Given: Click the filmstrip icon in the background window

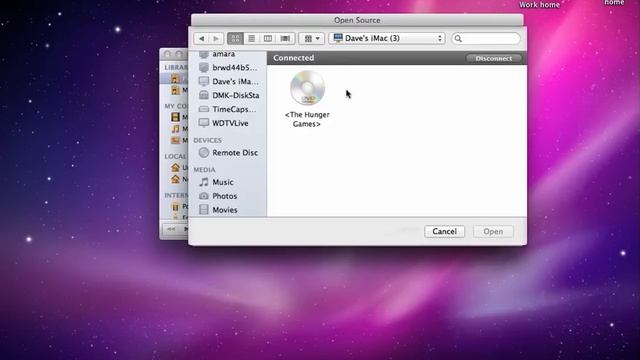Looking at the screenshot, I should click(175, 117).
